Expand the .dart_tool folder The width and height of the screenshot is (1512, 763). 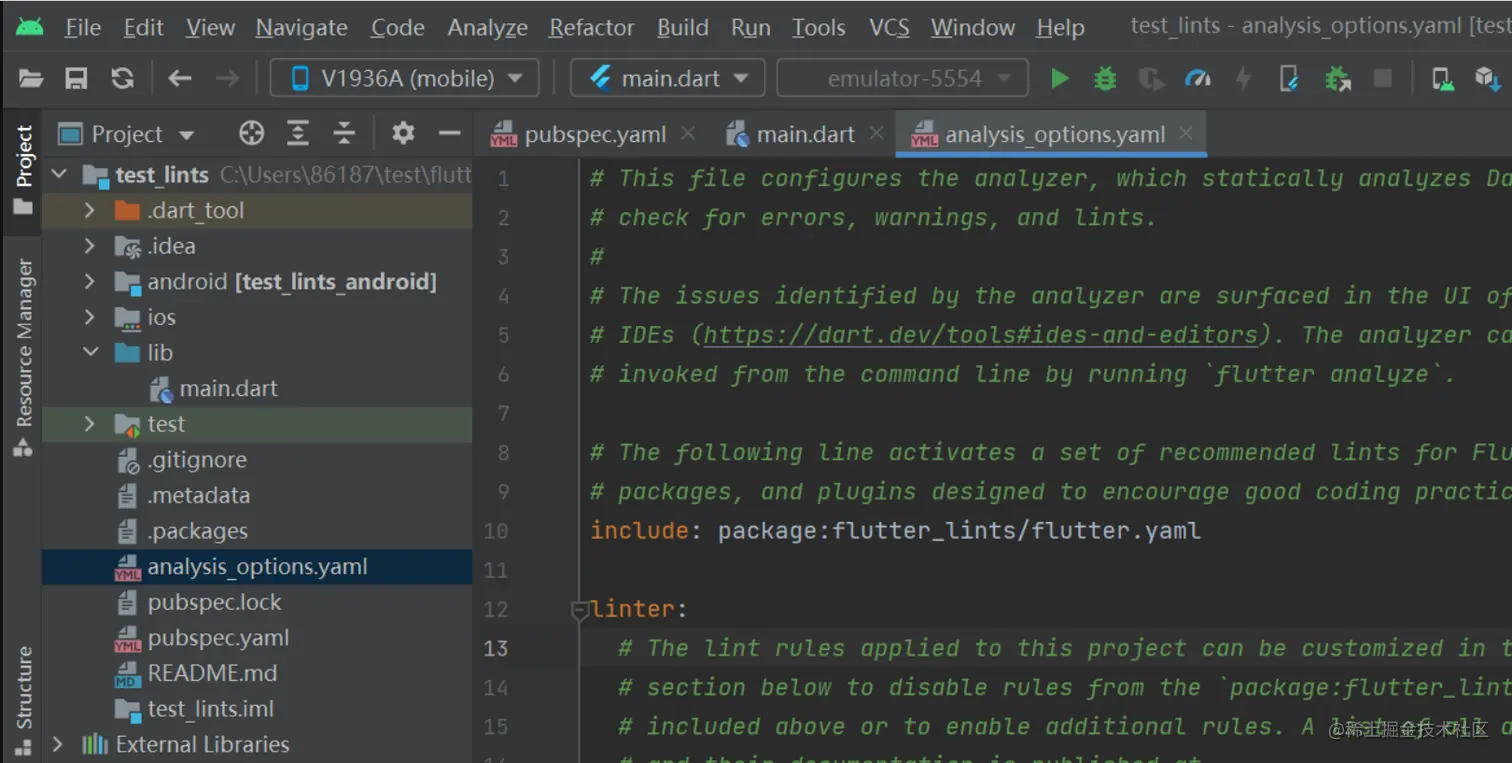[x=90, y=210]
